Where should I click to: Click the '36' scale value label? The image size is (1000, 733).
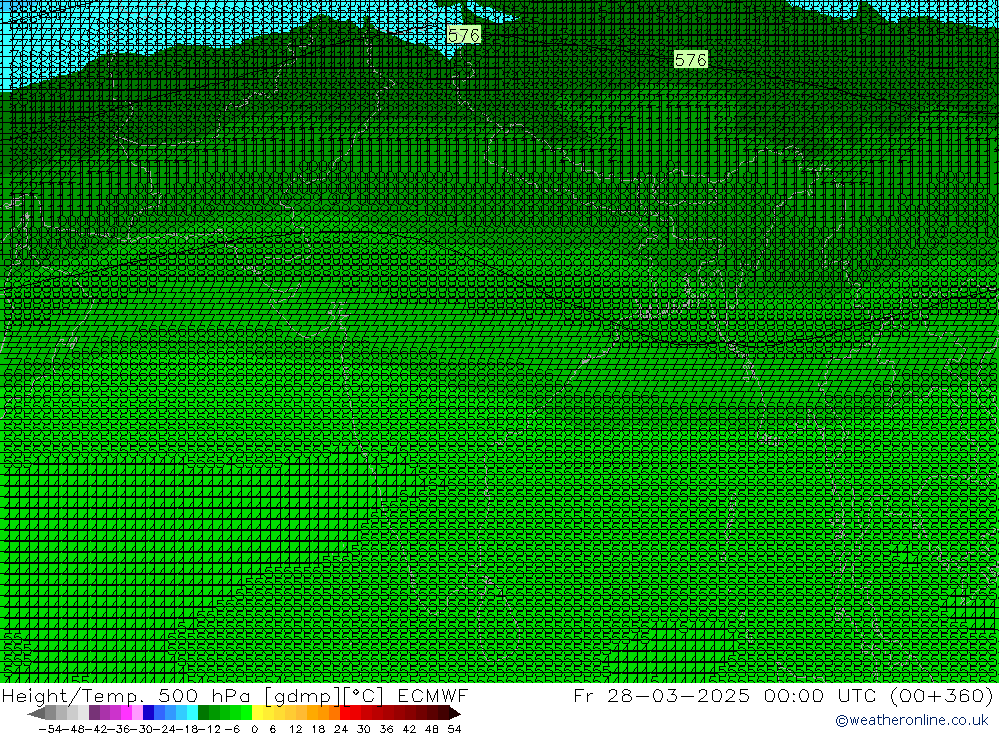[386, 729]
